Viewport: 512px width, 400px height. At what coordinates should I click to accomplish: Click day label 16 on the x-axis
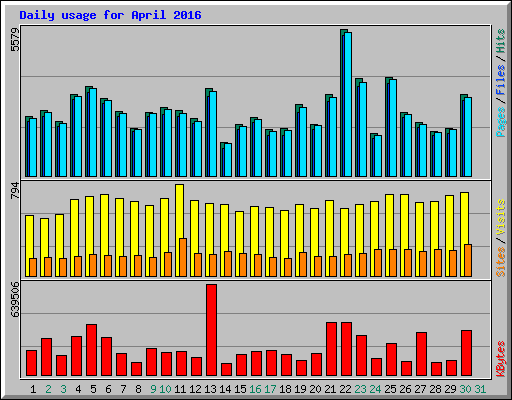click(255, 389)
